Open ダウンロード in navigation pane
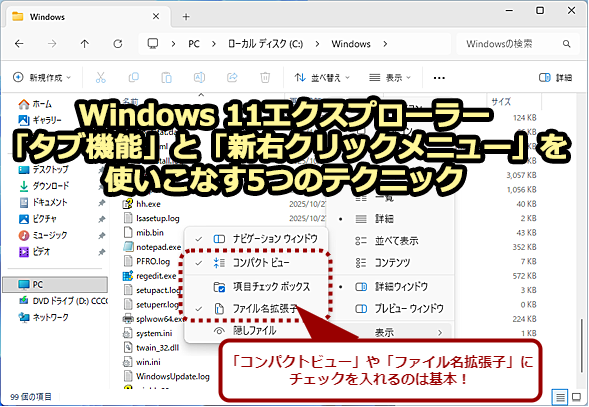589x407 pixels. 44,186
